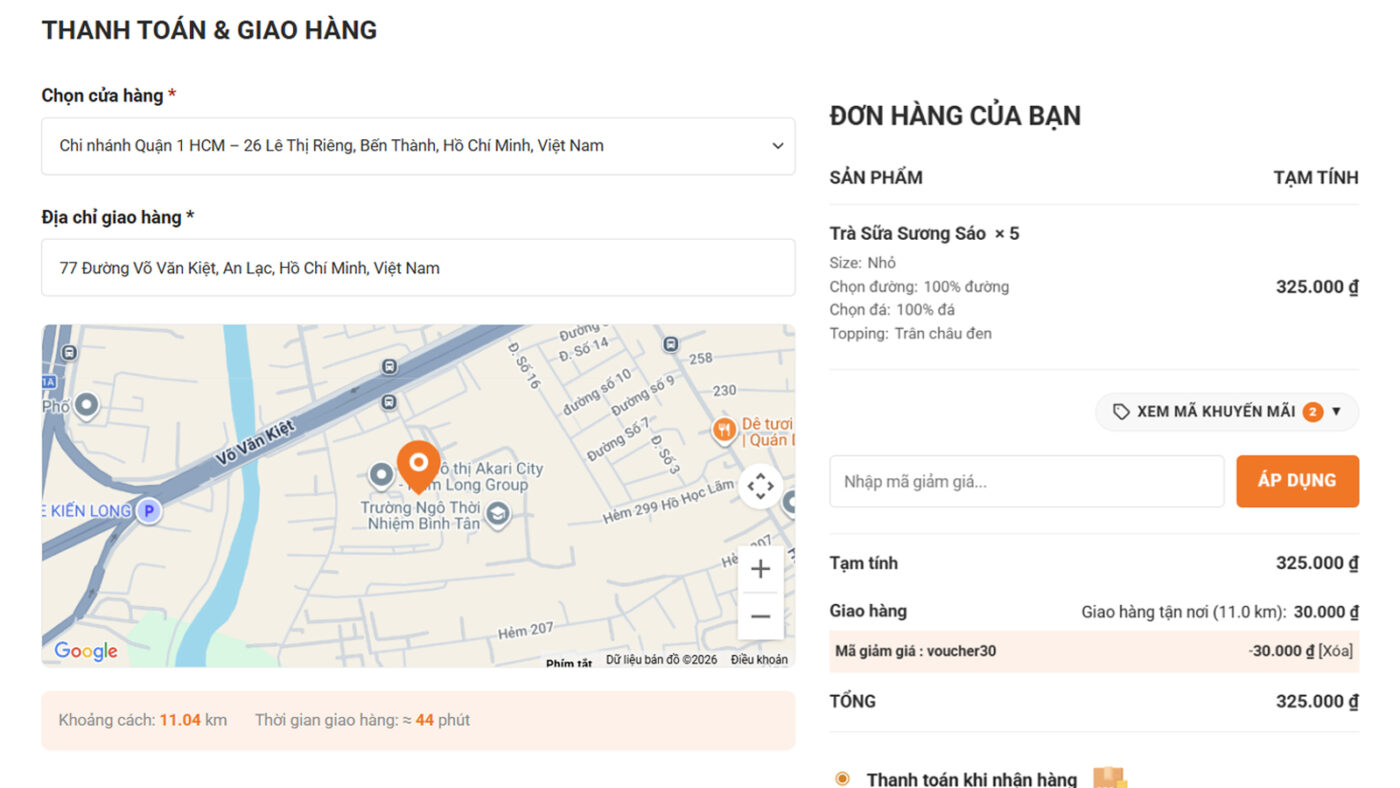Viewport: 1400px width, 788px height.
Task: Click the parking marker near Kiến Long
Action: pyautogui.click(x=148, y=511)
